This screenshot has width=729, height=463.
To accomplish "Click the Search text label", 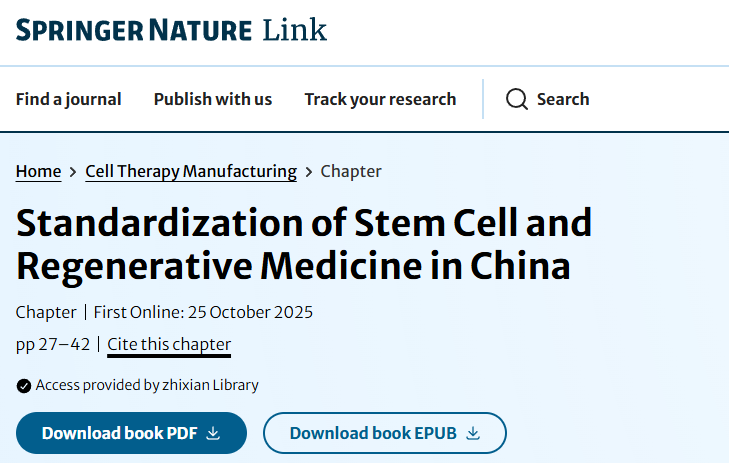I will (x=563, y=99).
